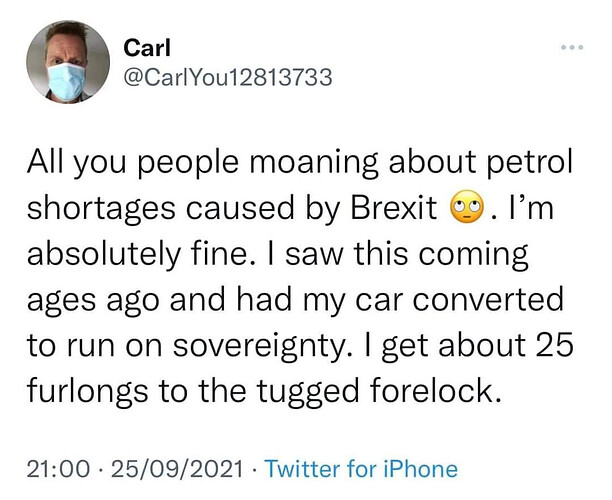Click the word converted in the tweet
612x500 pixels.
488,299
